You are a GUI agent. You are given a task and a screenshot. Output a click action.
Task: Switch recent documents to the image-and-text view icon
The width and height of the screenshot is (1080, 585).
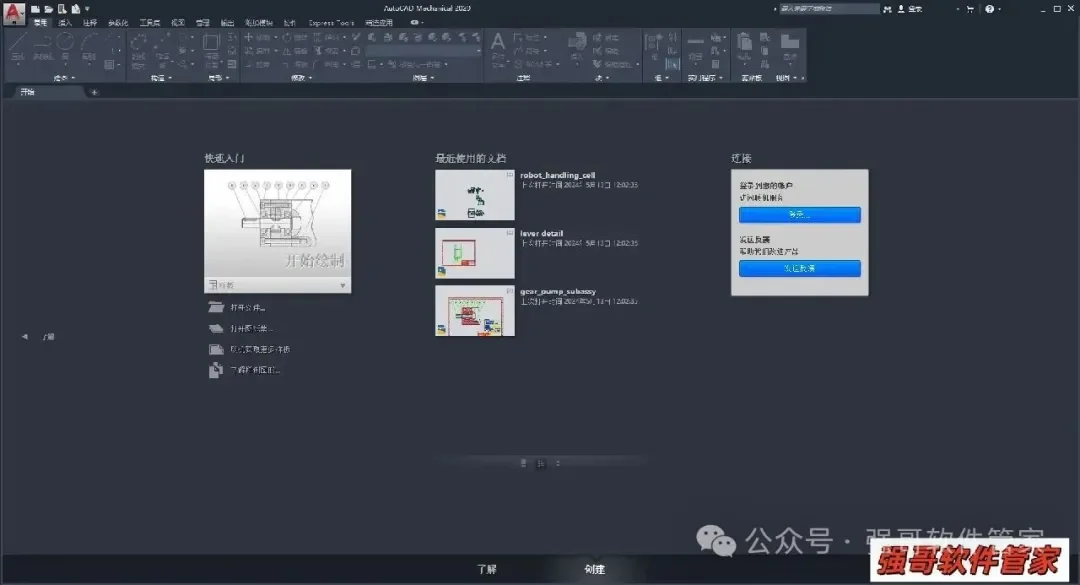(x=541, y=463)
